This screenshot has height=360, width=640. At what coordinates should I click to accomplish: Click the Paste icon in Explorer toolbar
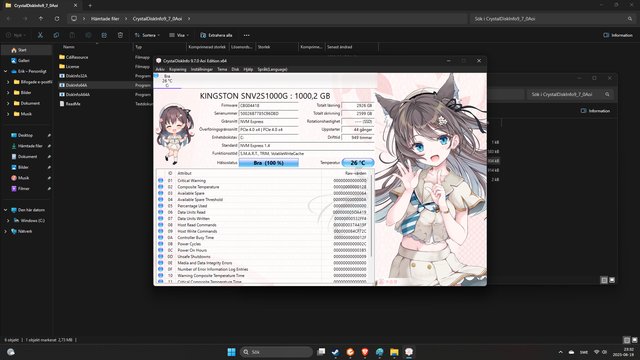[72, 35]
